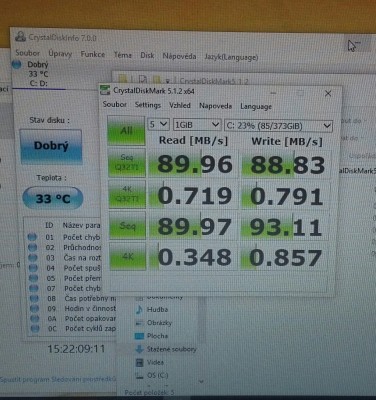The width and height of the screenshot is (376, 400).
Task: Select the SMART row text 'Hodin v činnost'
Action: pos(90,308)
